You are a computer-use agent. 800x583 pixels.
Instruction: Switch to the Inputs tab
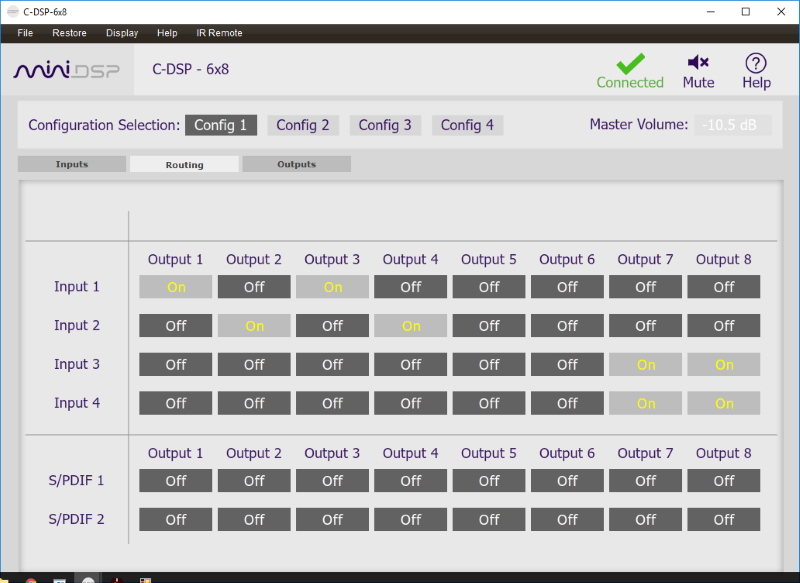click(x=72, y=164)
